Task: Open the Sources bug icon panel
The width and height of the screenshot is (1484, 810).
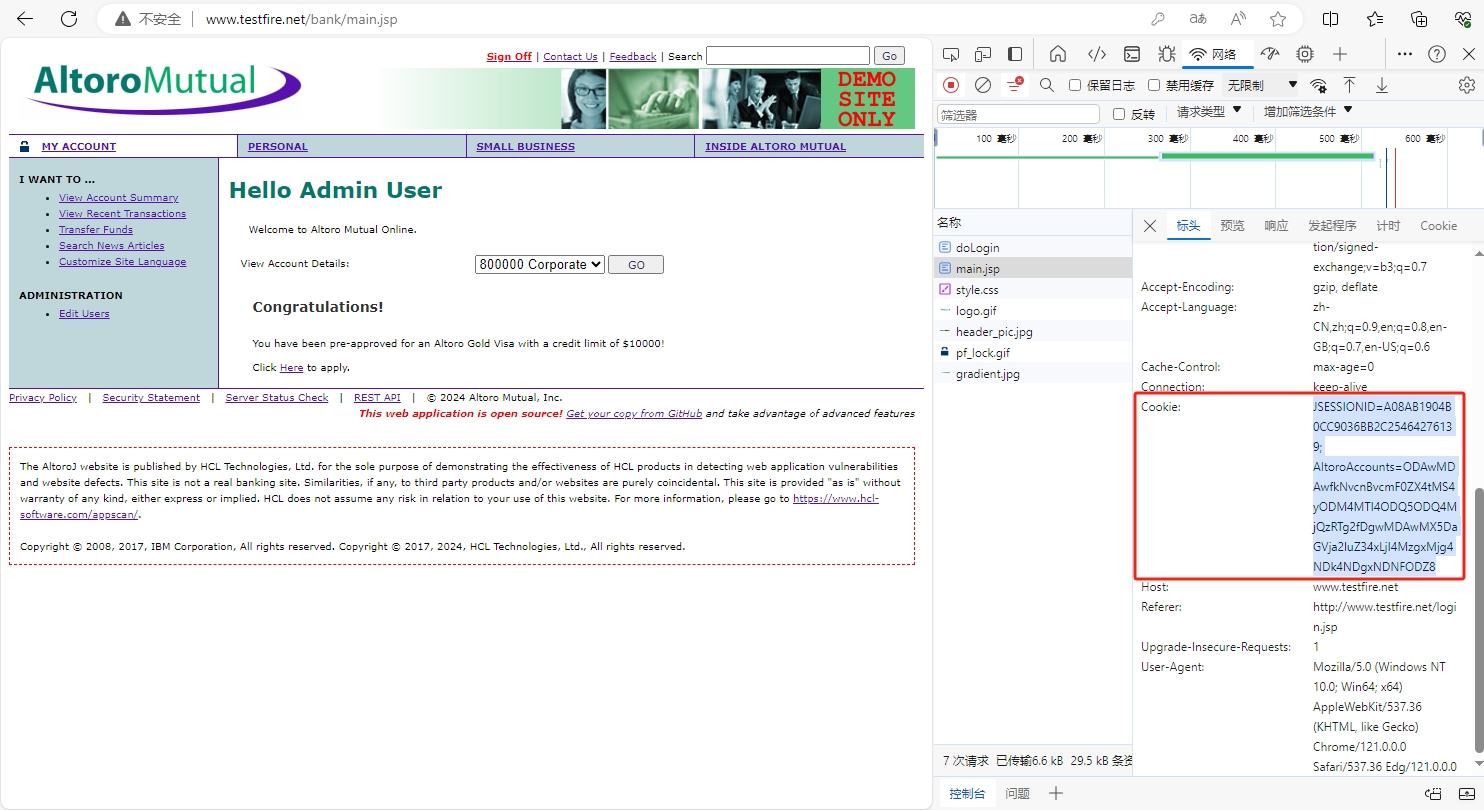Action: click(x=1167, y=54)
